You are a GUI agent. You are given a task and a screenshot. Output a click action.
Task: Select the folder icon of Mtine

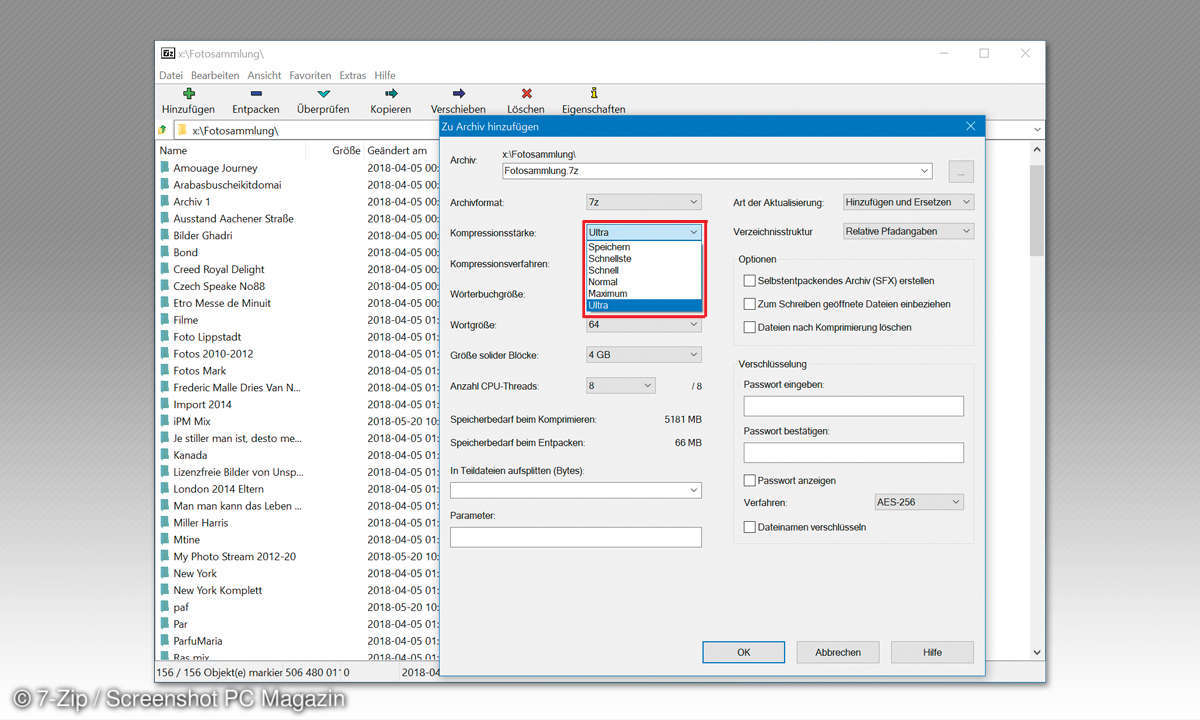[x=164, y=539]
